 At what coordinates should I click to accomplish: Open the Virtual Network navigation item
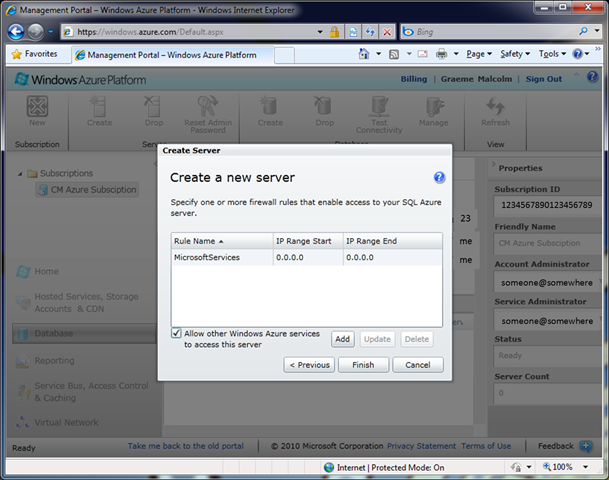pos(57,422)
